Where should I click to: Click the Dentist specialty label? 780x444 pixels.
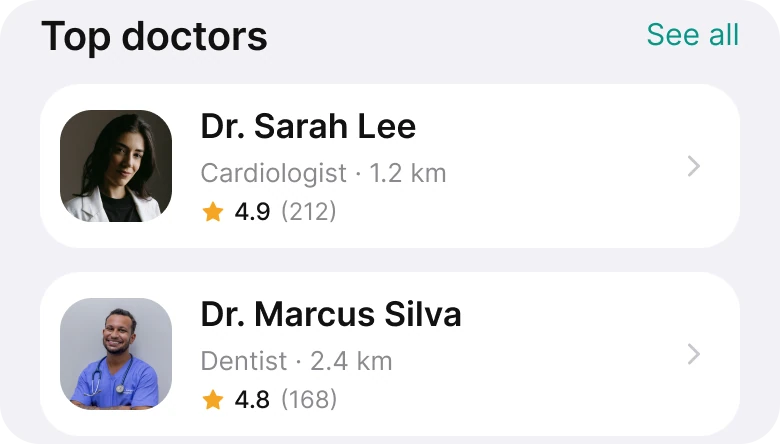click(244, 361)
